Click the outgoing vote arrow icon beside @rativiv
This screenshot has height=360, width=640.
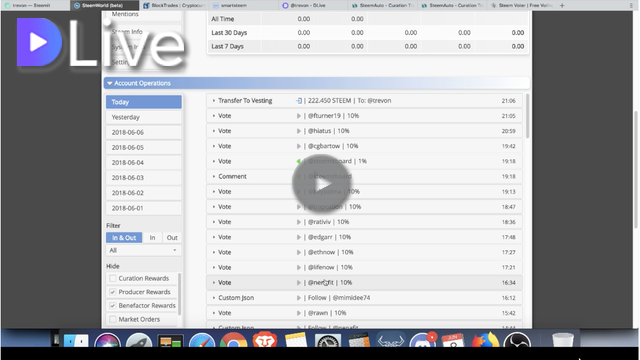click(x=299, y=222)
